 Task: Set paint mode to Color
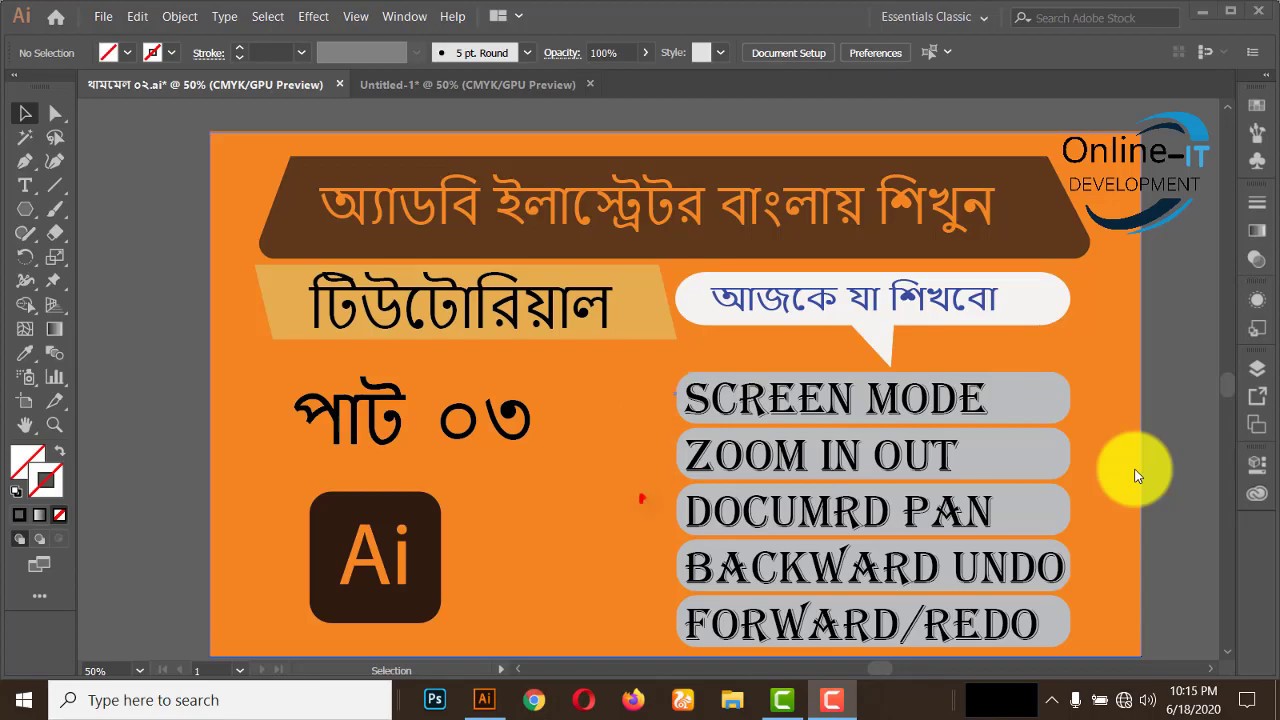pyautogui.click(x=19, y=515)
